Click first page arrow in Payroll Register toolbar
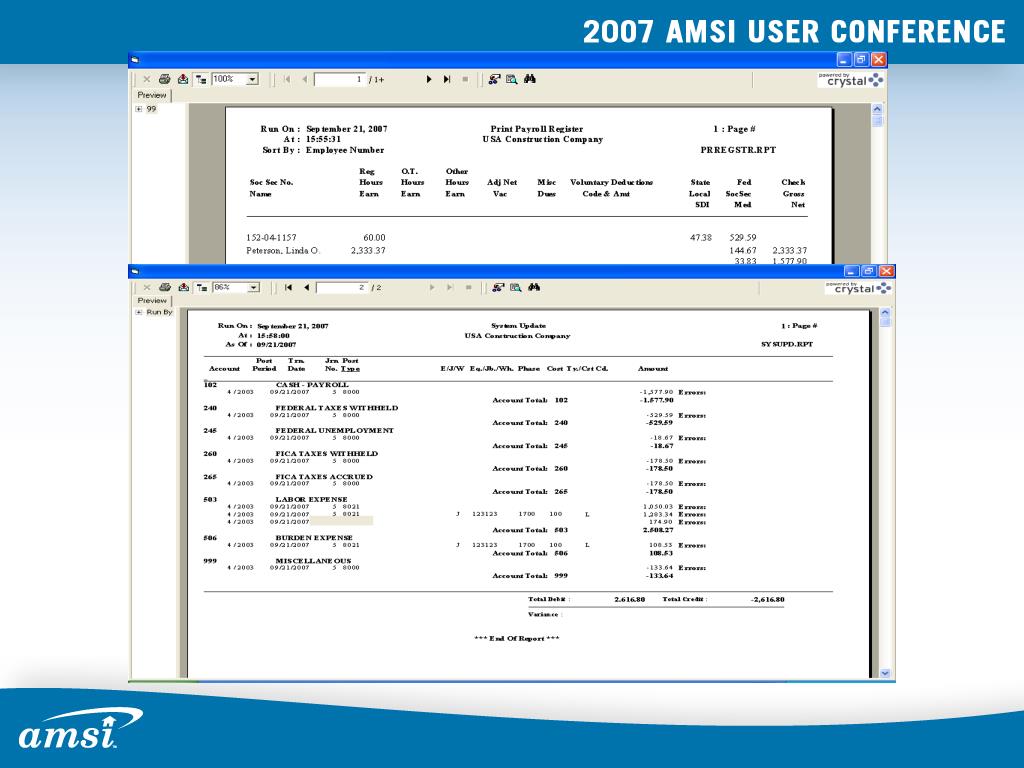 287,79
